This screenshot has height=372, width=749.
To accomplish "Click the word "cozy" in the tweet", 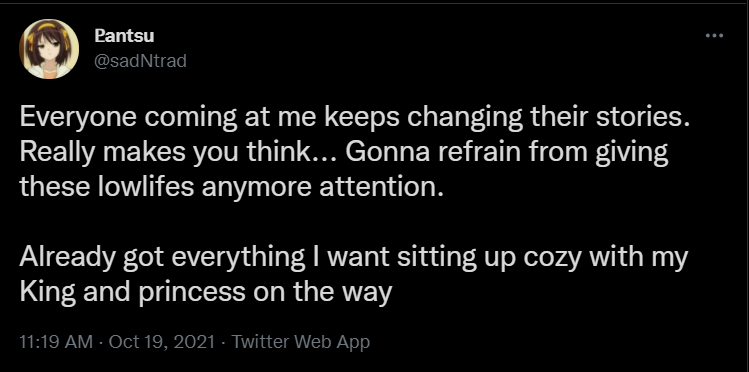I will (553, 259).
